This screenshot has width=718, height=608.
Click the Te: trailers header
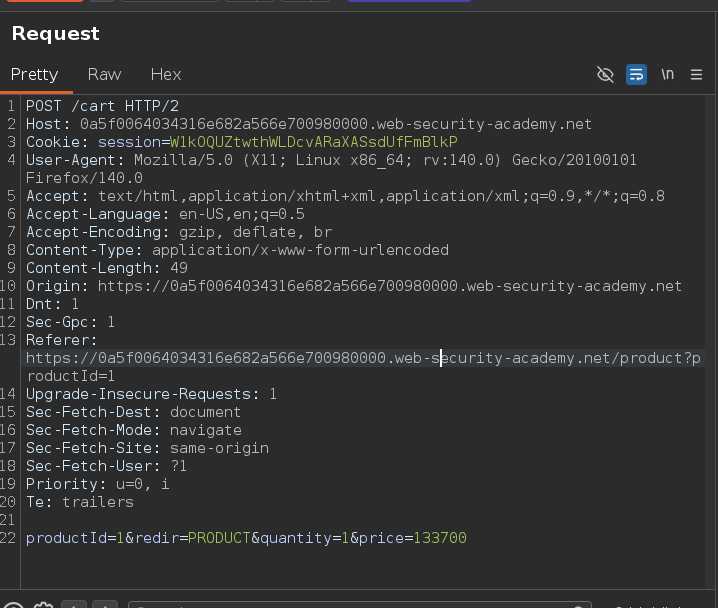click(x=80, y=502)
